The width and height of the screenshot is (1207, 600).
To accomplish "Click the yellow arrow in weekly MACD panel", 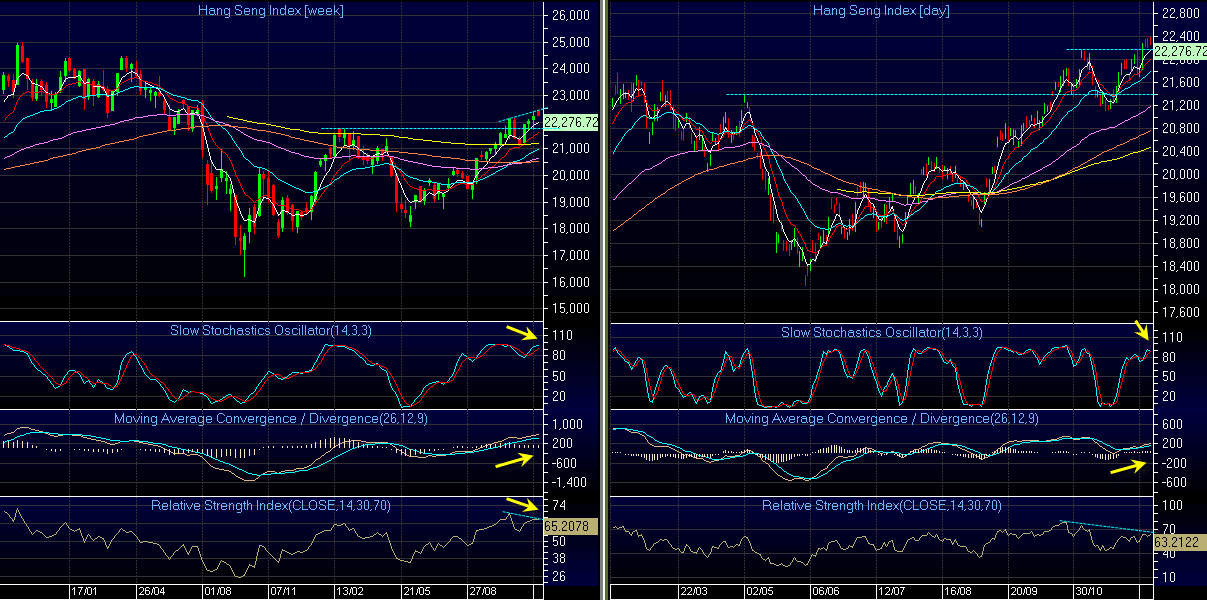I will point(513,460).
